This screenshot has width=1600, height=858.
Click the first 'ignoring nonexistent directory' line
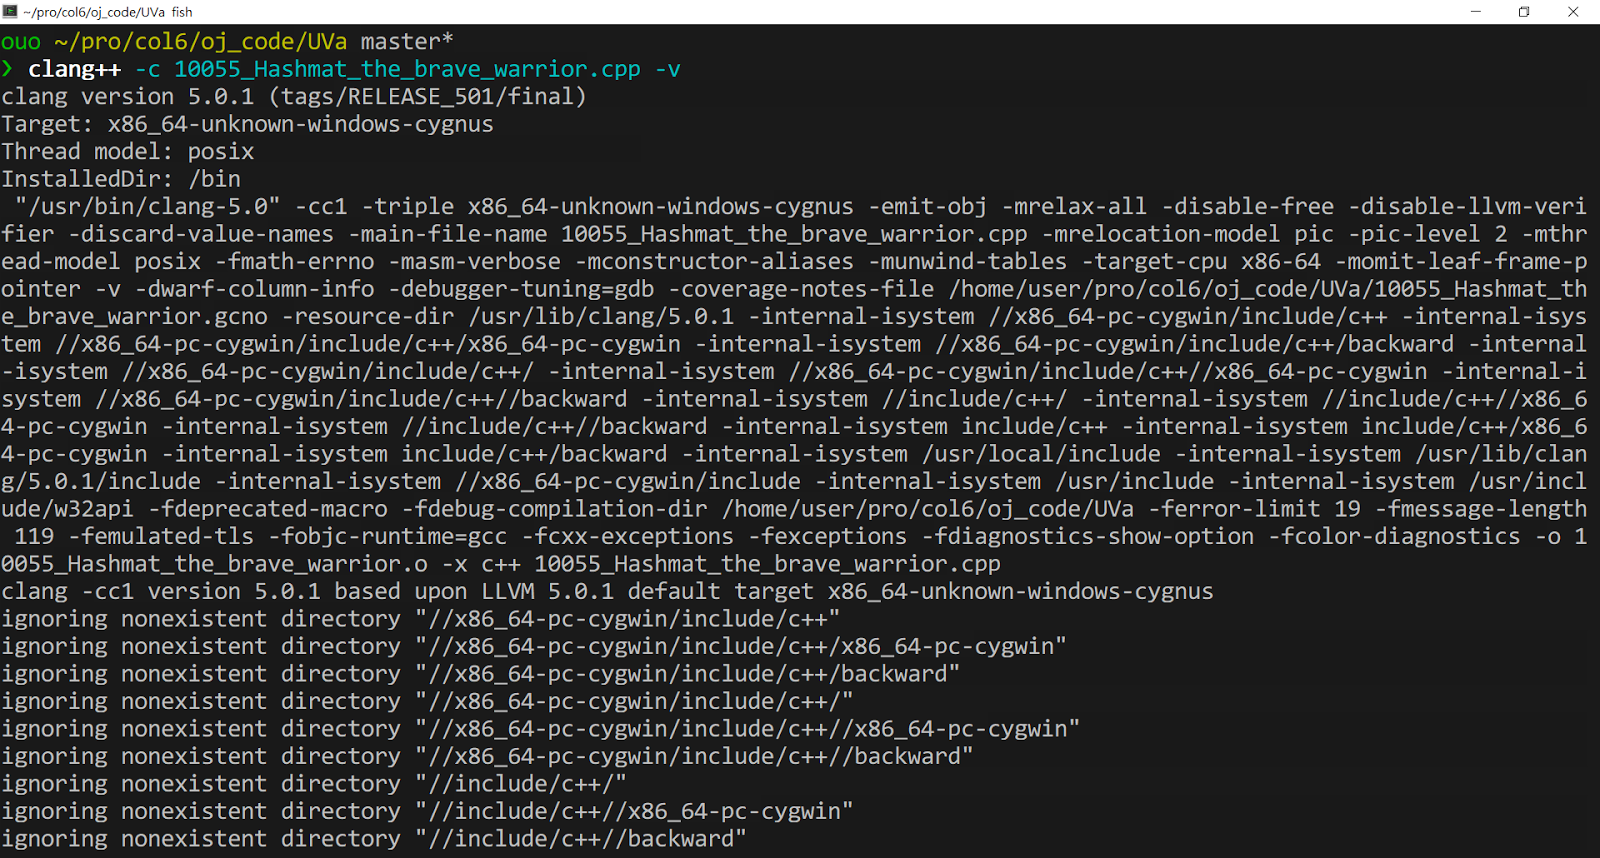(420, 619)
